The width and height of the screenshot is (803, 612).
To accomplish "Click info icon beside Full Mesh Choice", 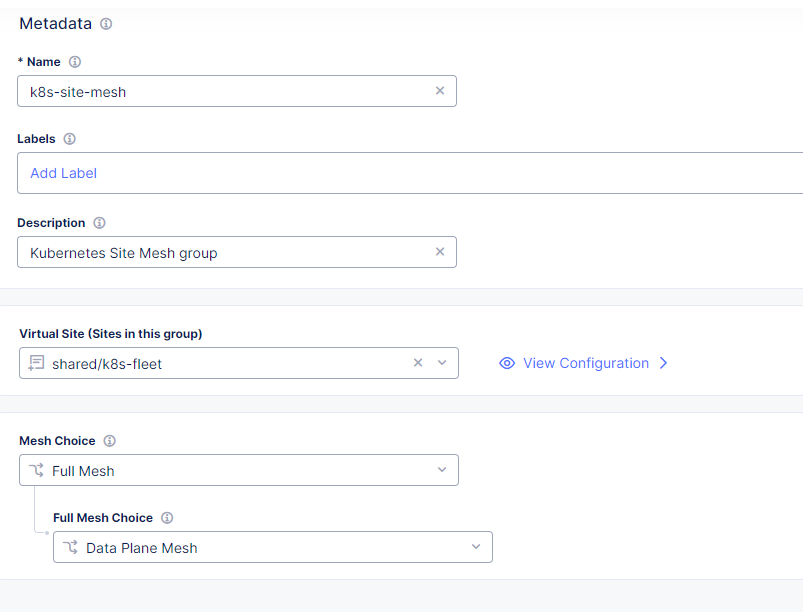I will tap(167, 518).
